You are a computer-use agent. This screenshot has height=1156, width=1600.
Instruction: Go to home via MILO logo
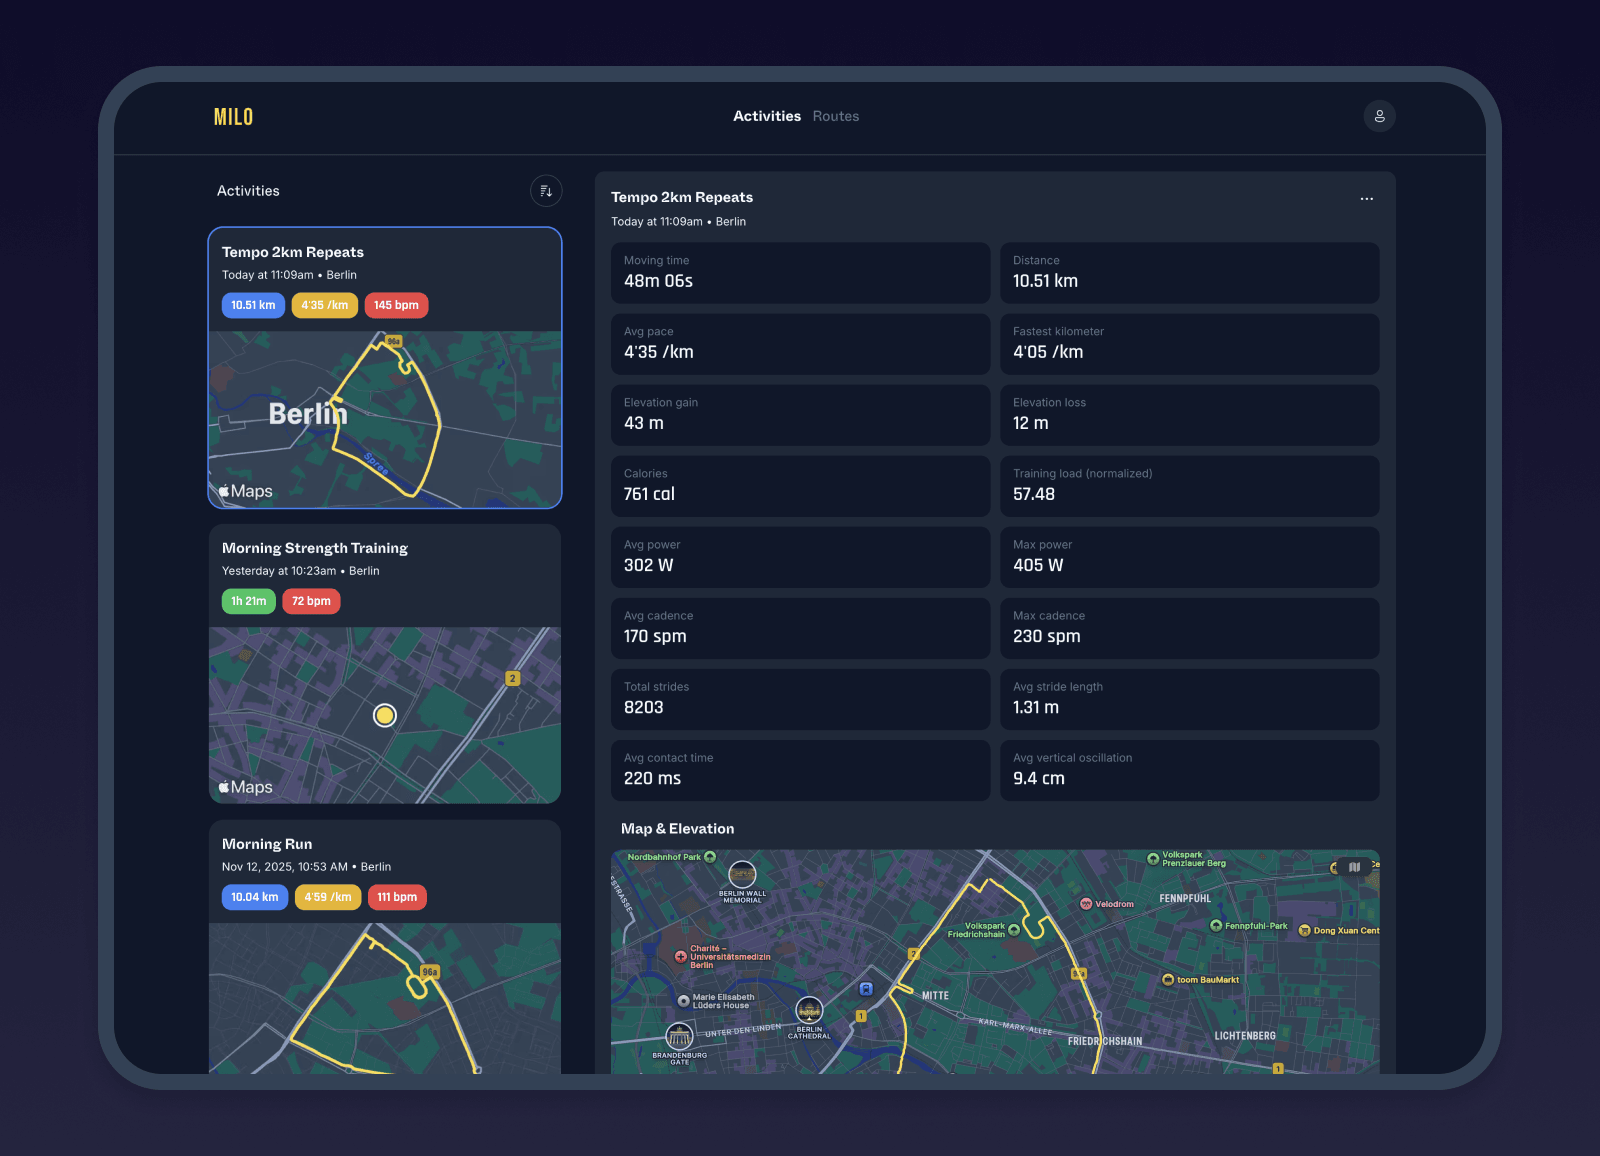(x=233, y=117)
